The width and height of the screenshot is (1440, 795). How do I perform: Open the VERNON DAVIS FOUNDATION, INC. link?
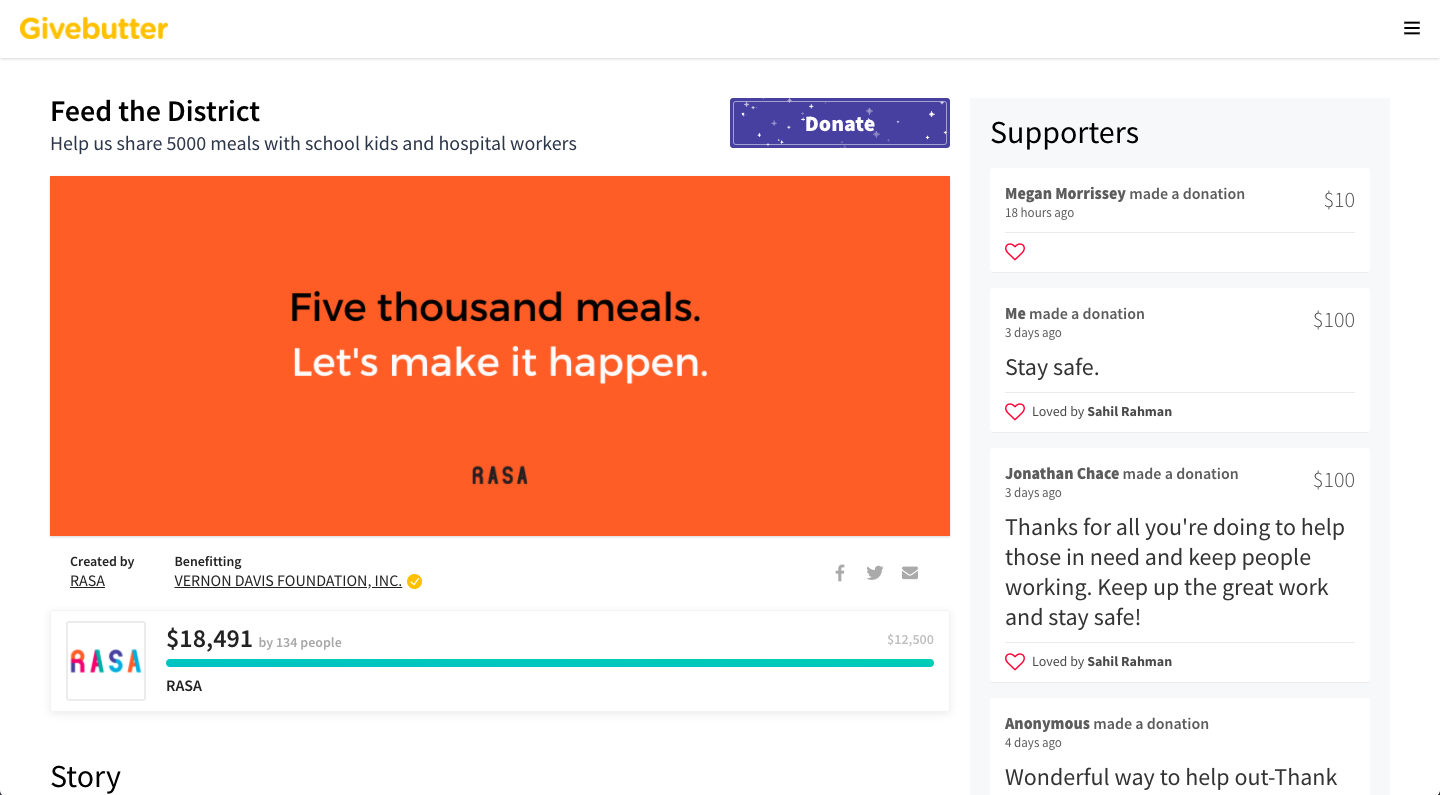pyautogui.click(x=288, y=581)
